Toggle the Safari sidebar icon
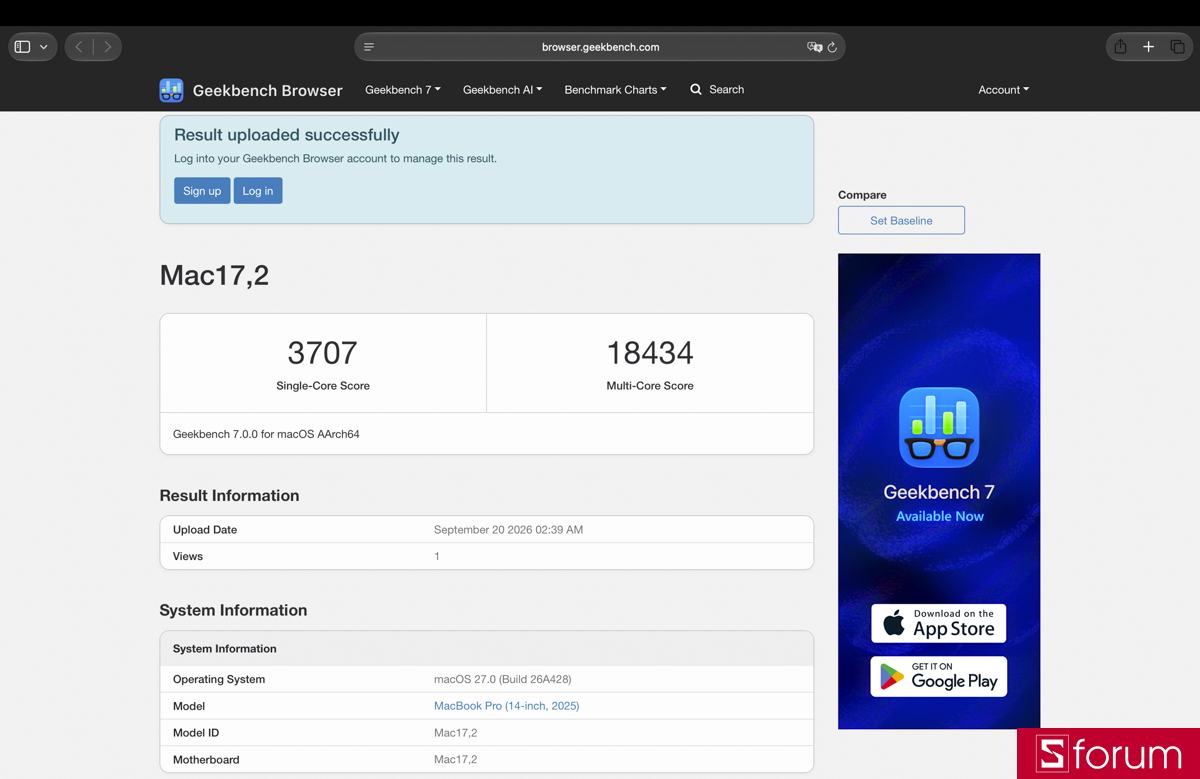Image resolution: width=1200 pixels, height=779 pixels. pyautogui.click(x=23, y=47)
